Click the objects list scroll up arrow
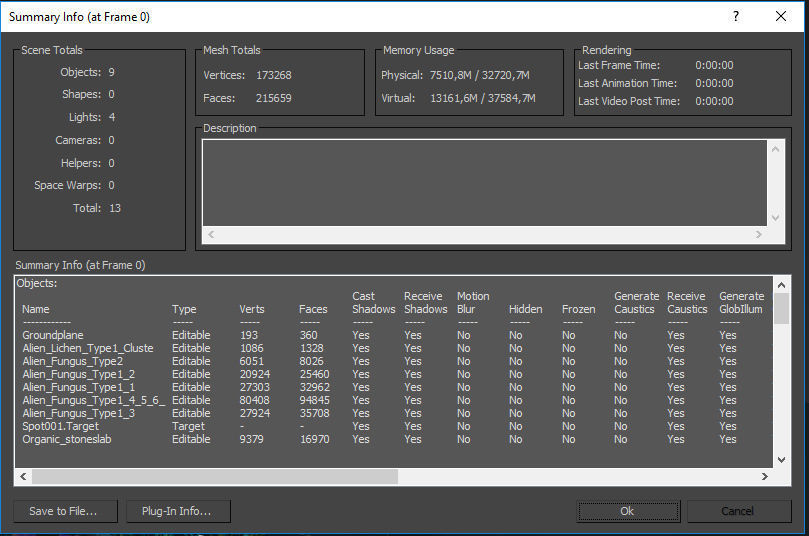This screenshot has height=536, width=809. [781, 285]
